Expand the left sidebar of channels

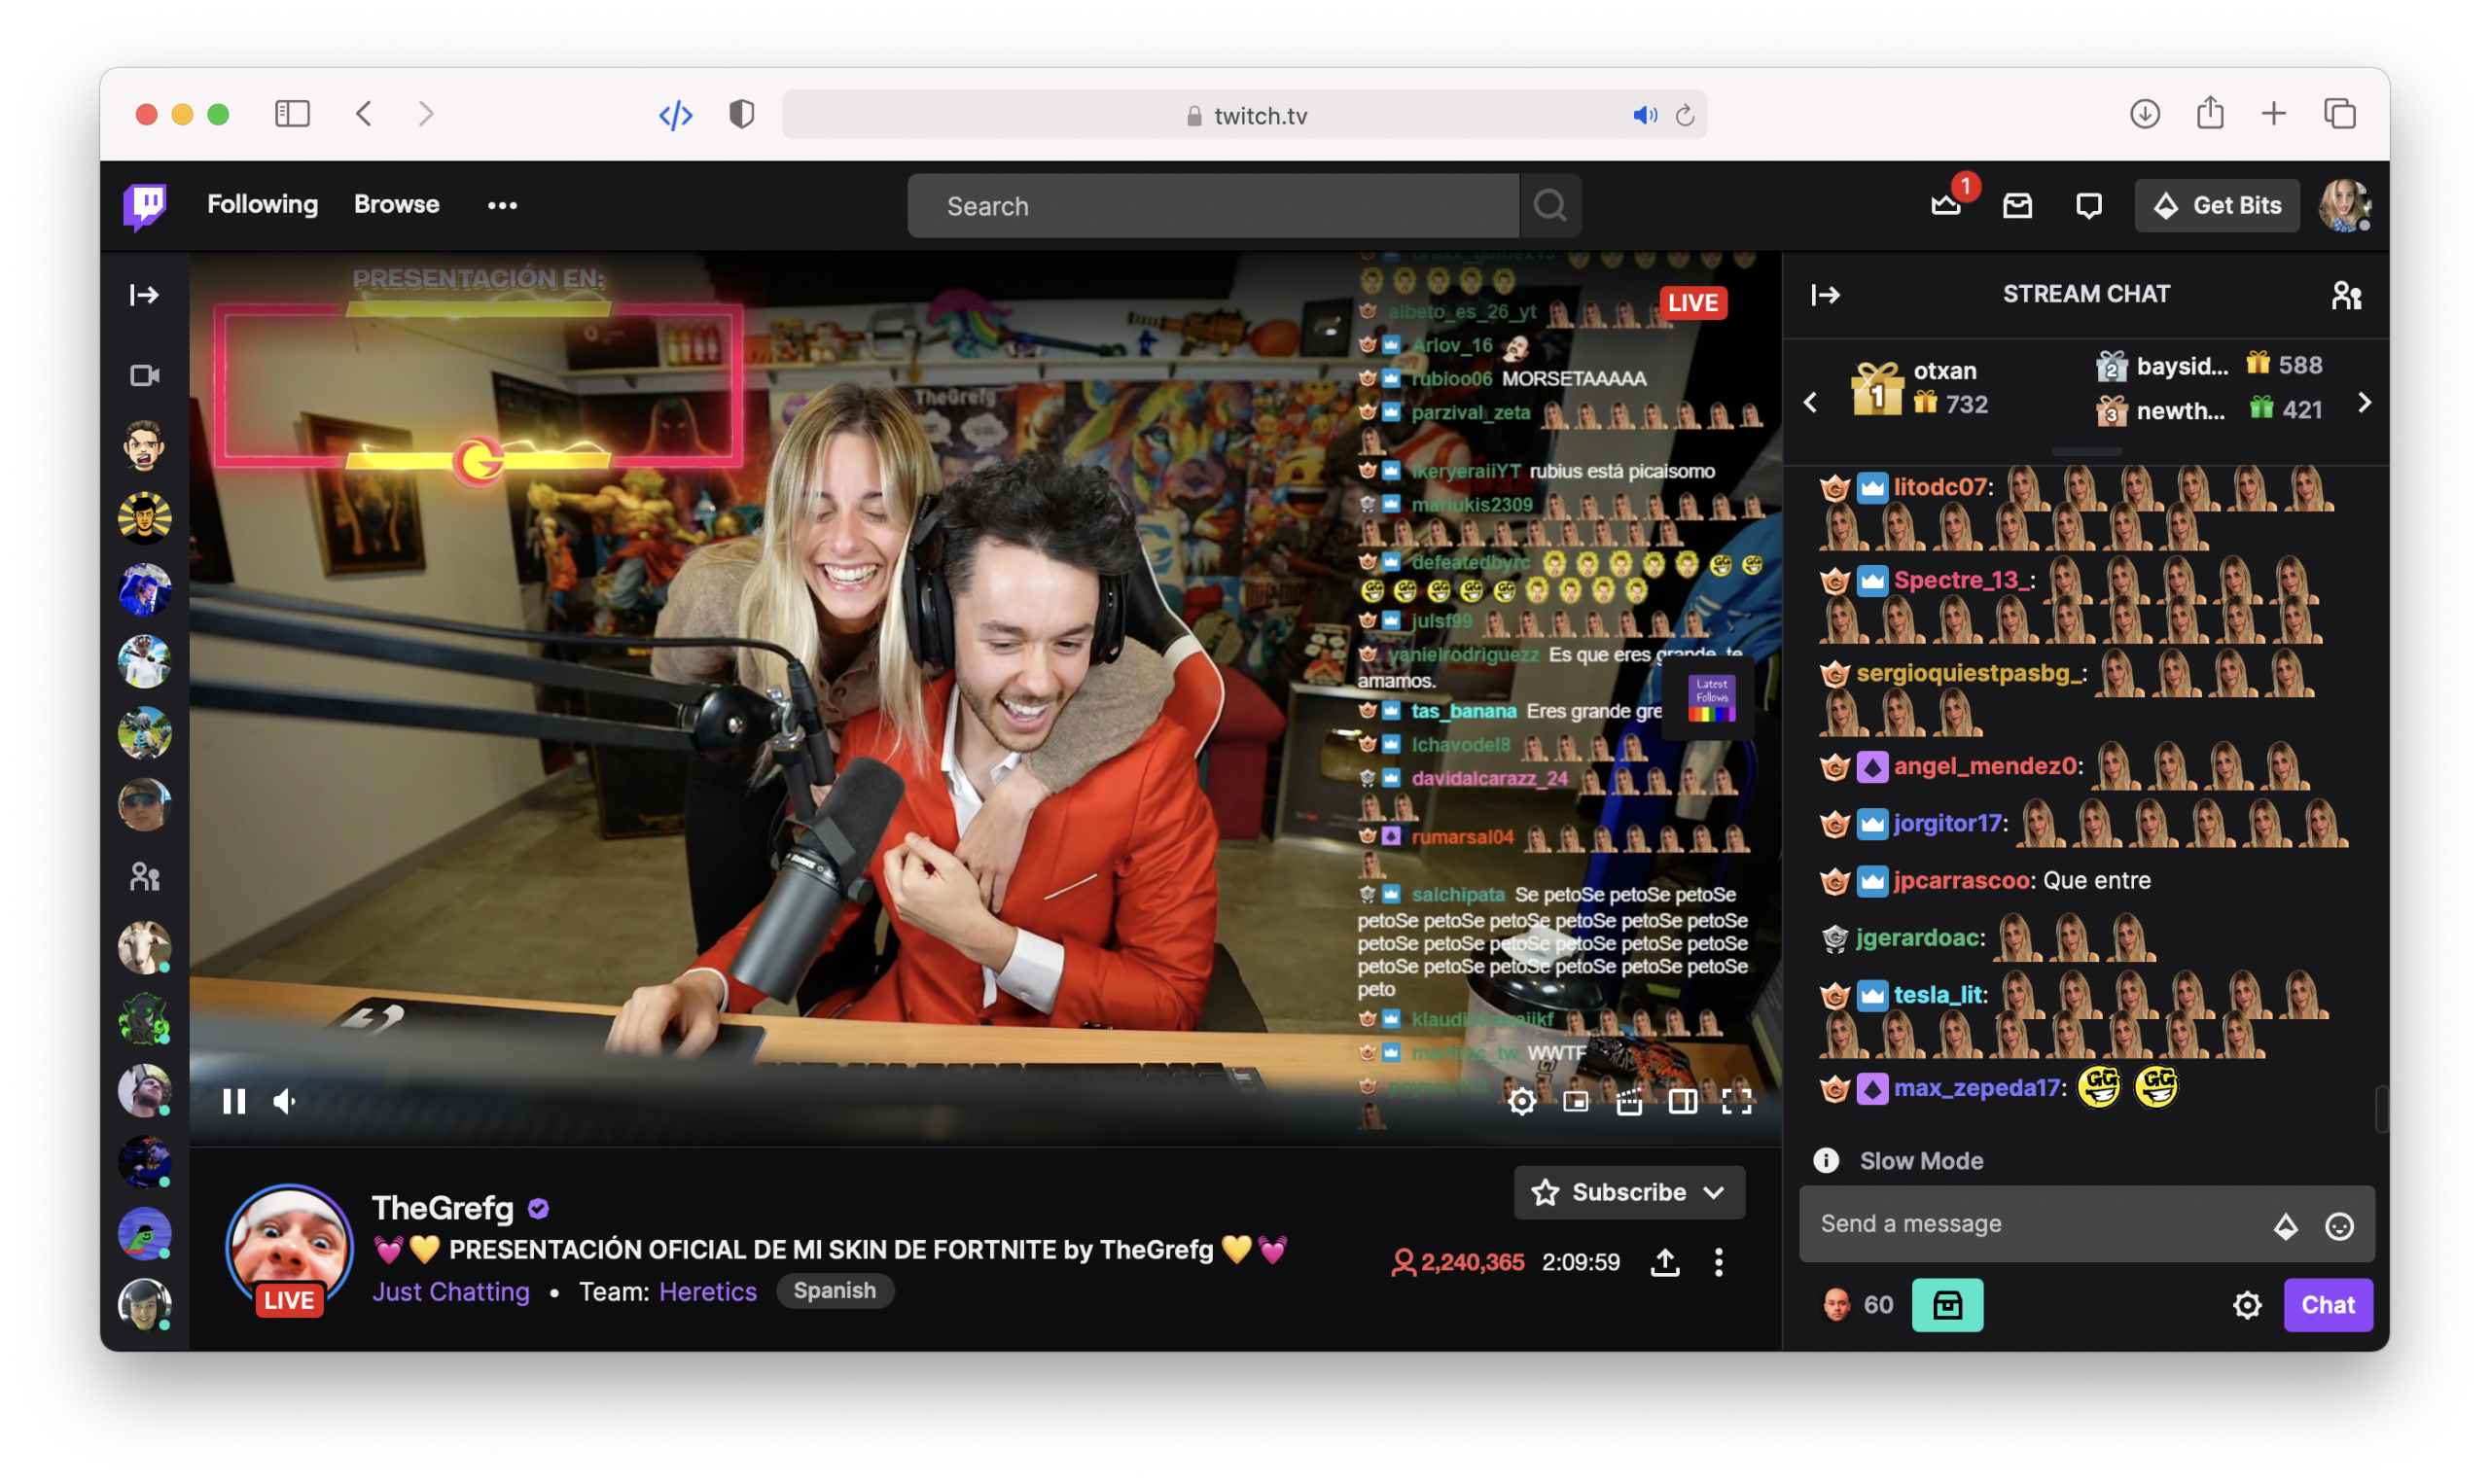pos(144,295)
